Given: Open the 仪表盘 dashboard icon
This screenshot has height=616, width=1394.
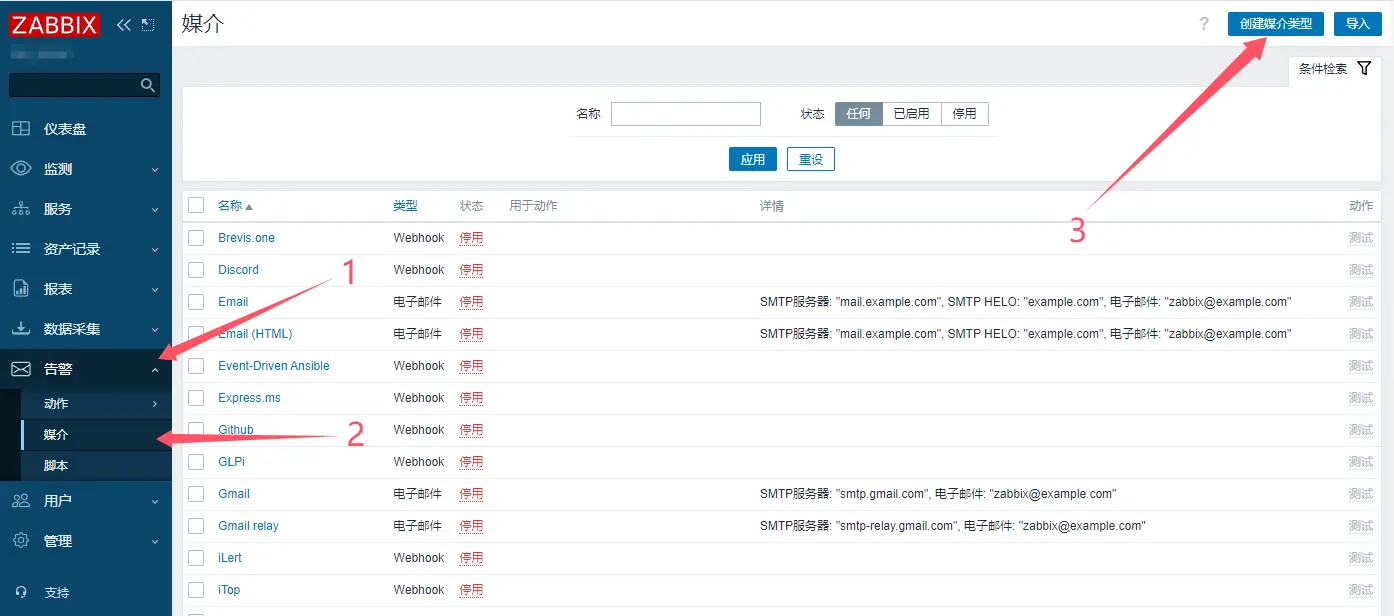Looking at the screenshot, I should click(x=21, y=129).
